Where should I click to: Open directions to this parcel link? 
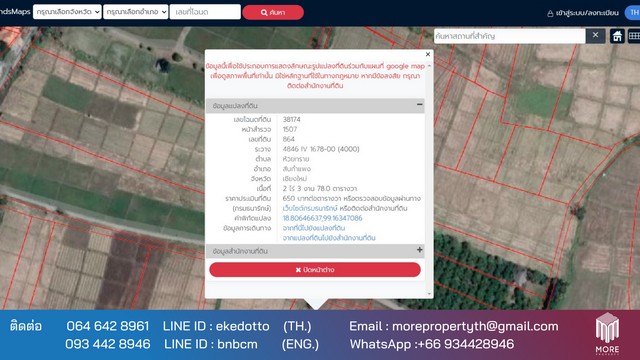click(x=313, y=228)
